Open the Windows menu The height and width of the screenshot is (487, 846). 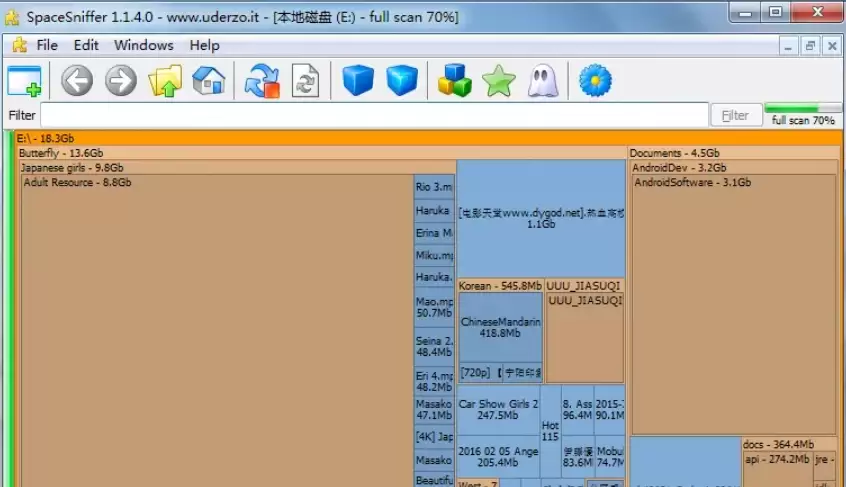pos(144,45)
